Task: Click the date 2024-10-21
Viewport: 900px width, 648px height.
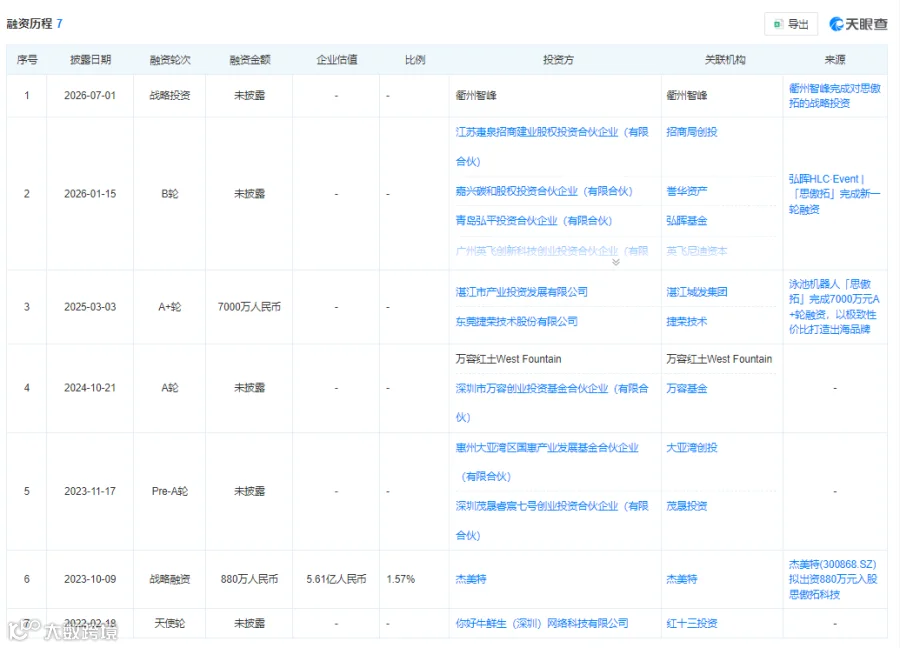Action: 90,388
